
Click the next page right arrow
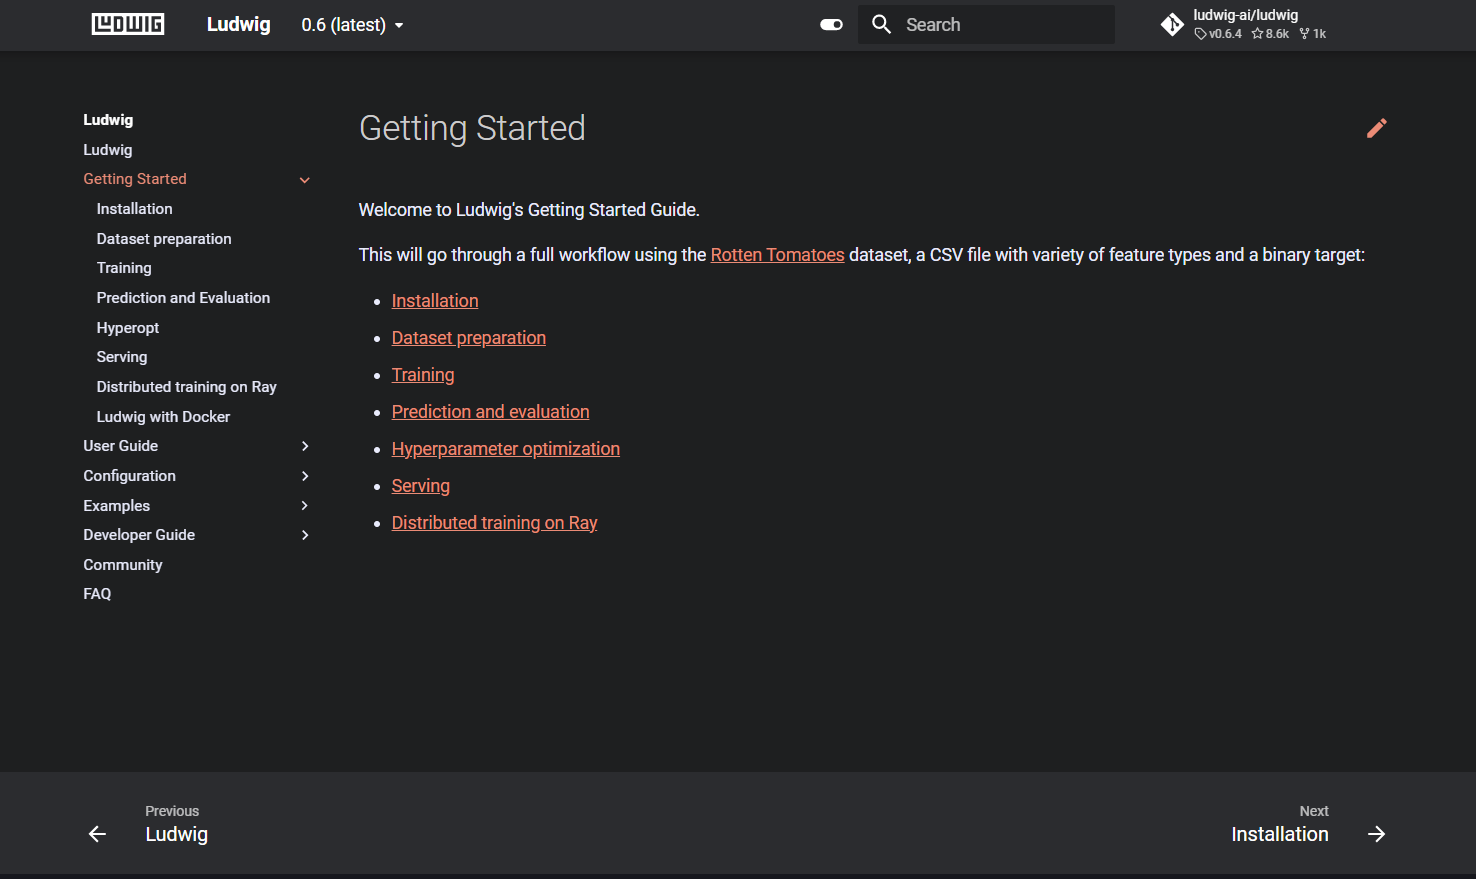tap(1376, 834)
